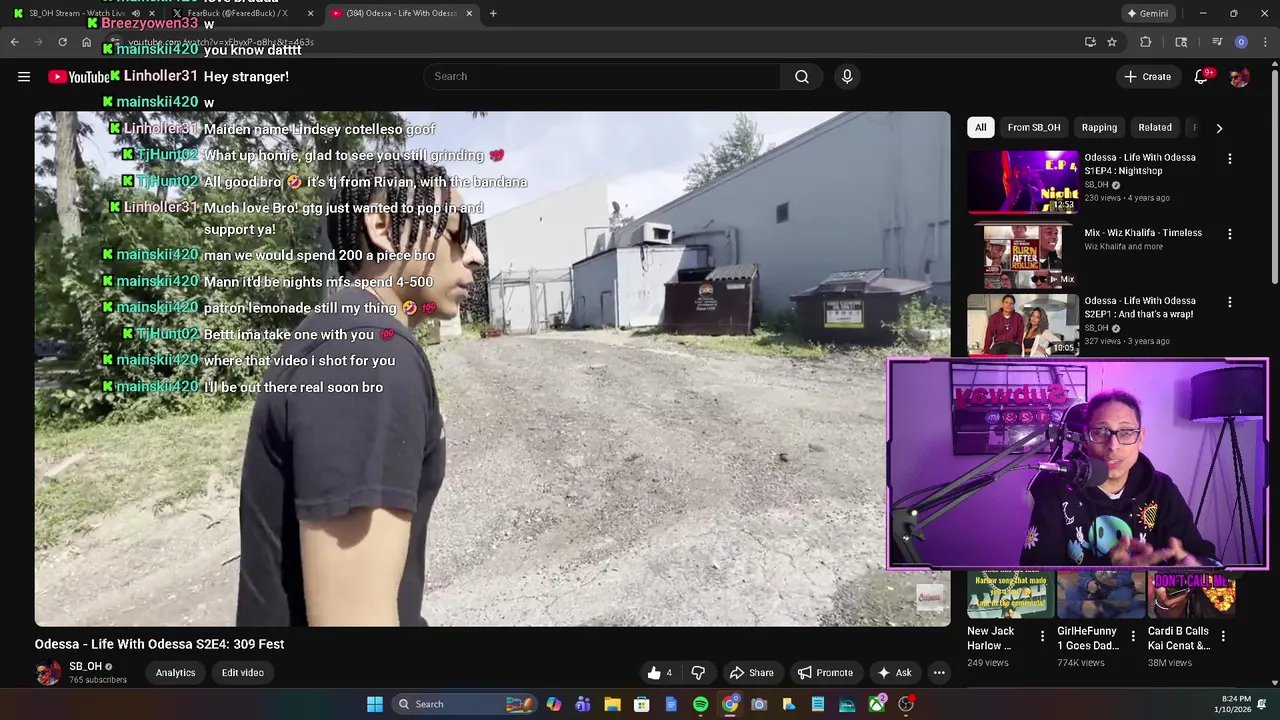
Task: Reload the page with the refresh icon
Action: [62, 42]
